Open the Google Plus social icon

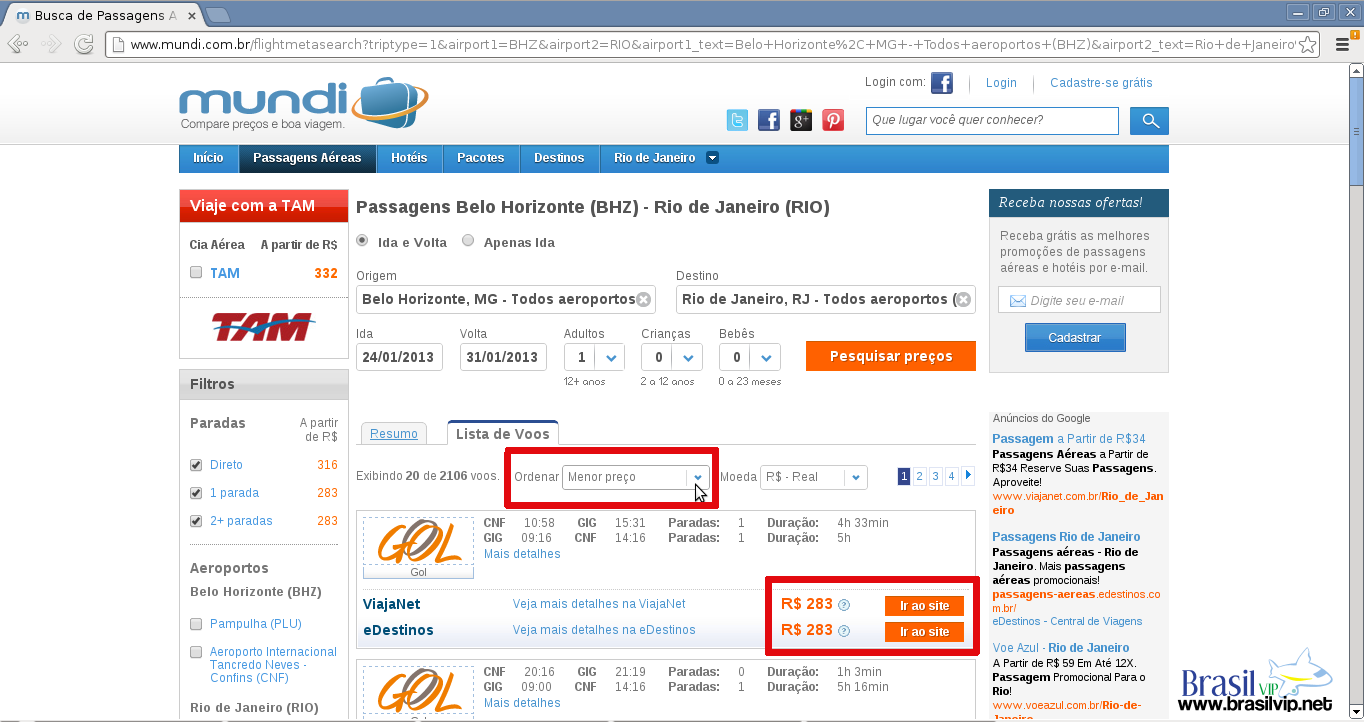tap(800, 120)
